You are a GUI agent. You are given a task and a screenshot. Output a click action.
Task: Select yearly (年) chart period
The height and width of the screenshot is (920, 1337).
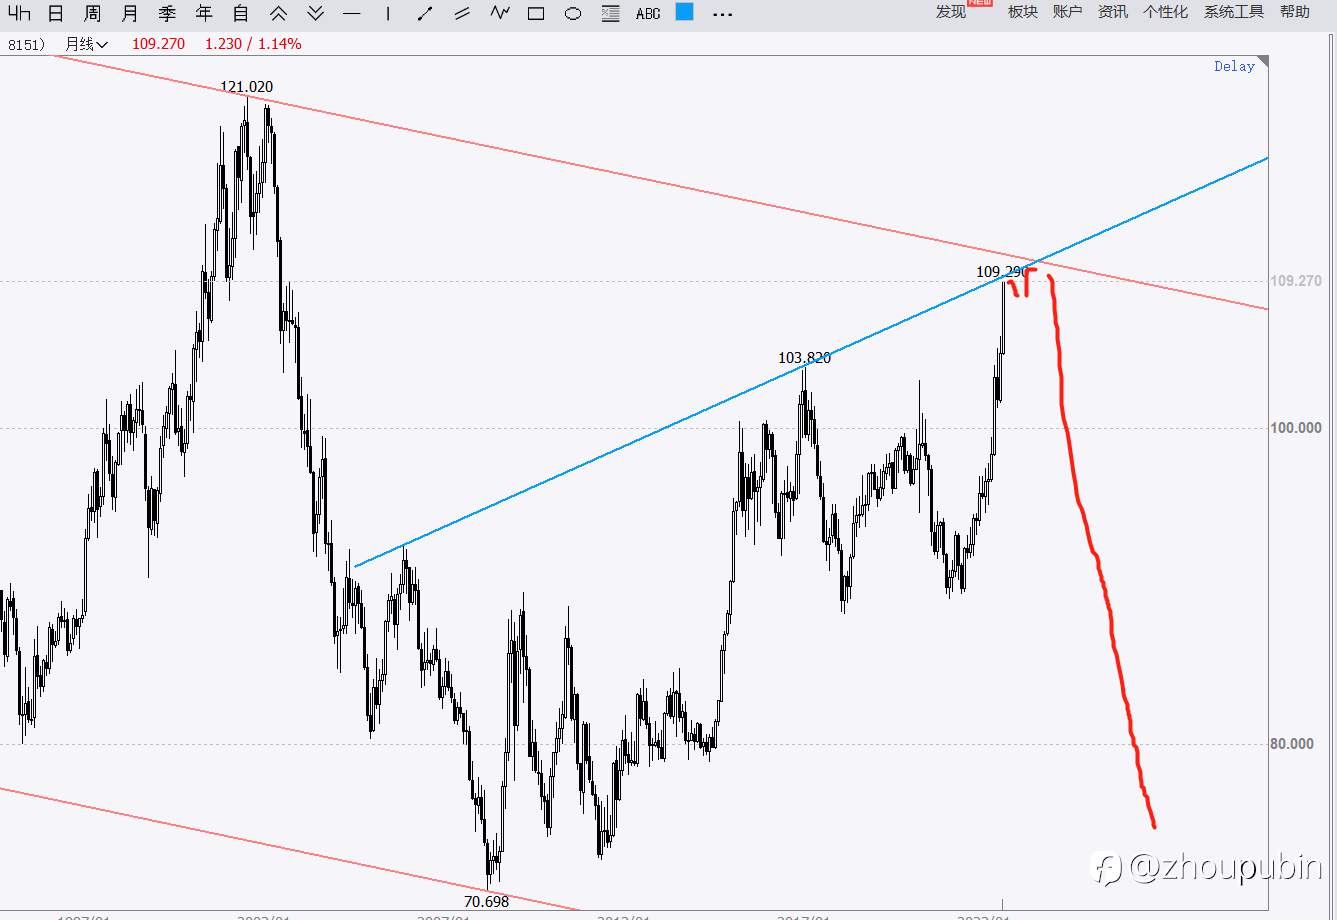click(204, 13)
